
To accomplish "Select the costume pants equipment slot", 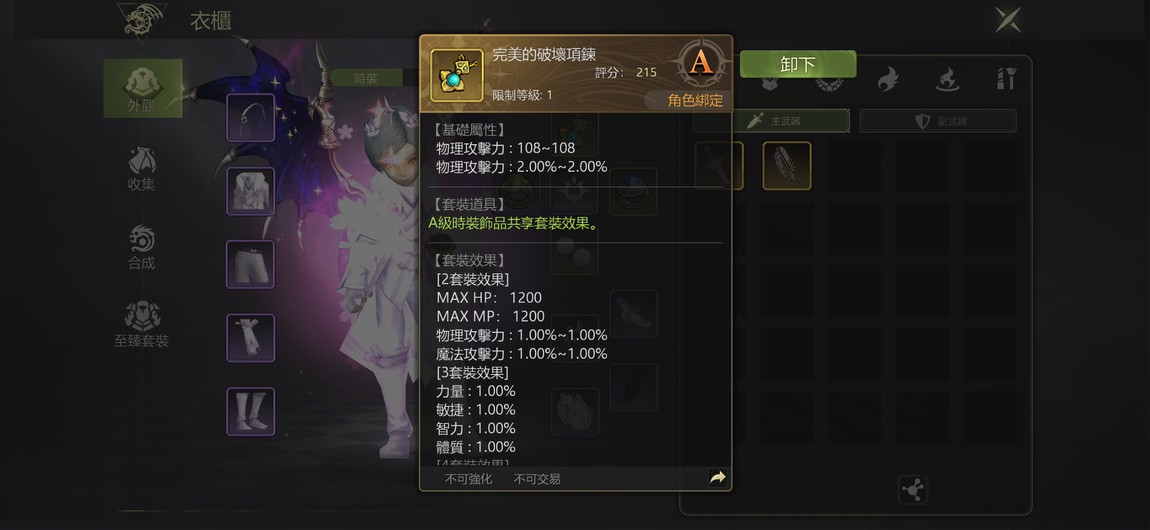I will point(251,264).
